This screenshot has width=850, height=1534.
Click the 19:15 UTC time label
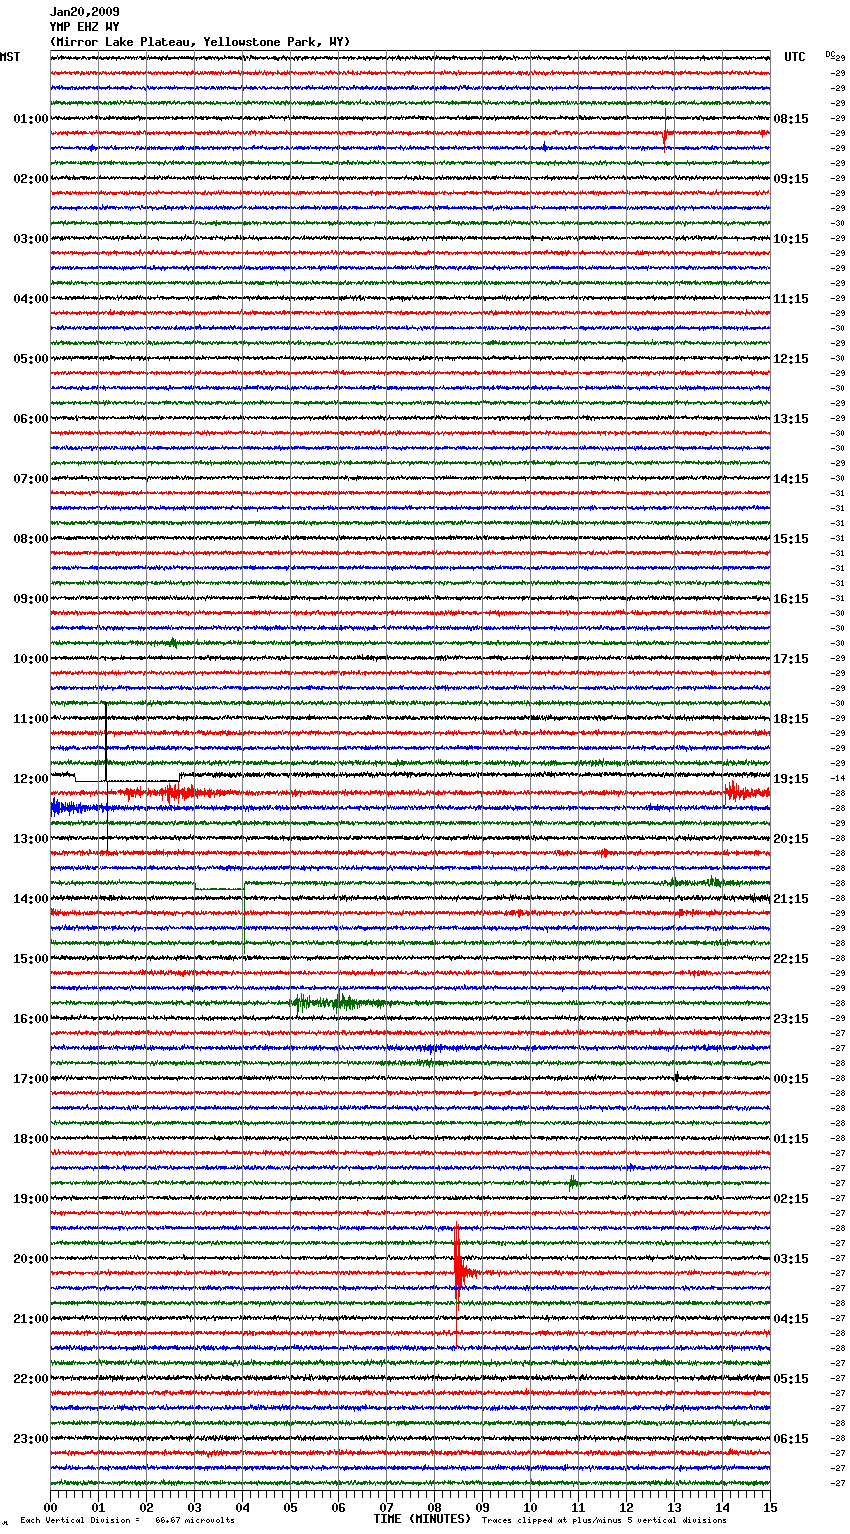point(791,779)
